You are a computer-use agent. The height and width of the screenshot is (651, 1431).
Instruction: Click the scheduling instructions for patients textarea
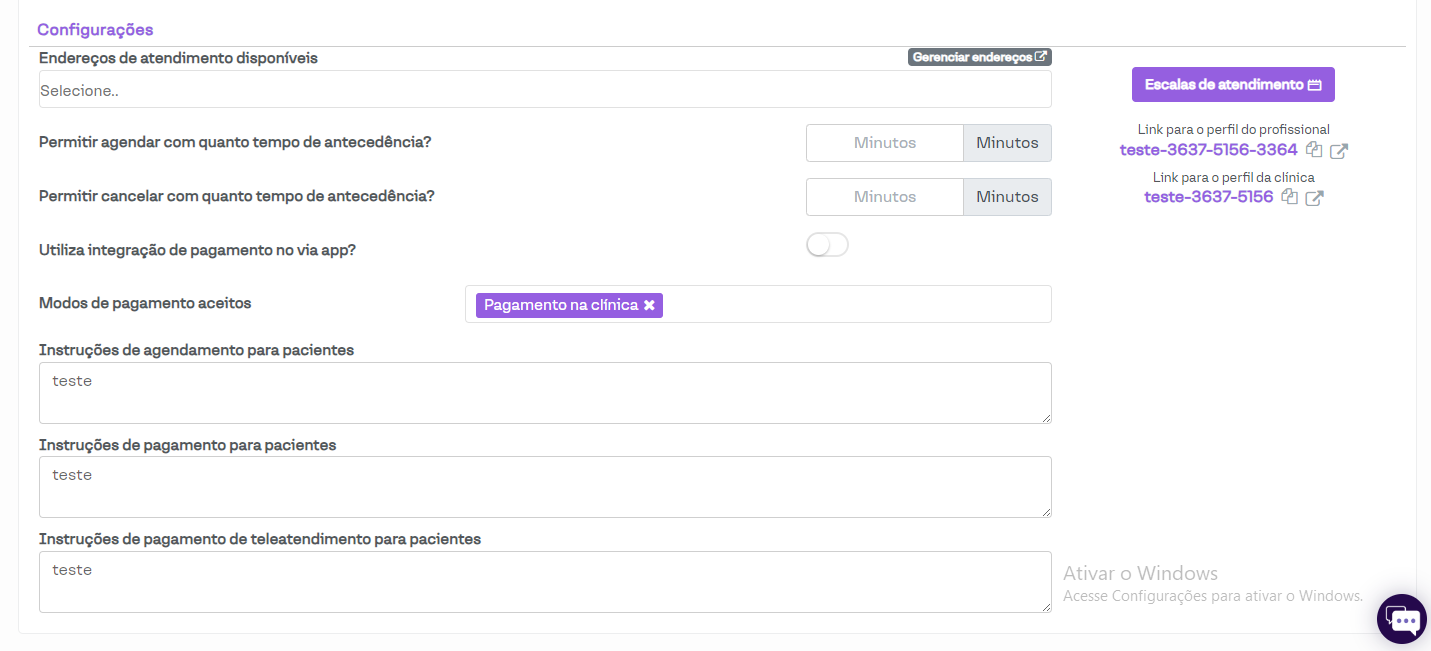pyautogui.click(x=545, y=393)
